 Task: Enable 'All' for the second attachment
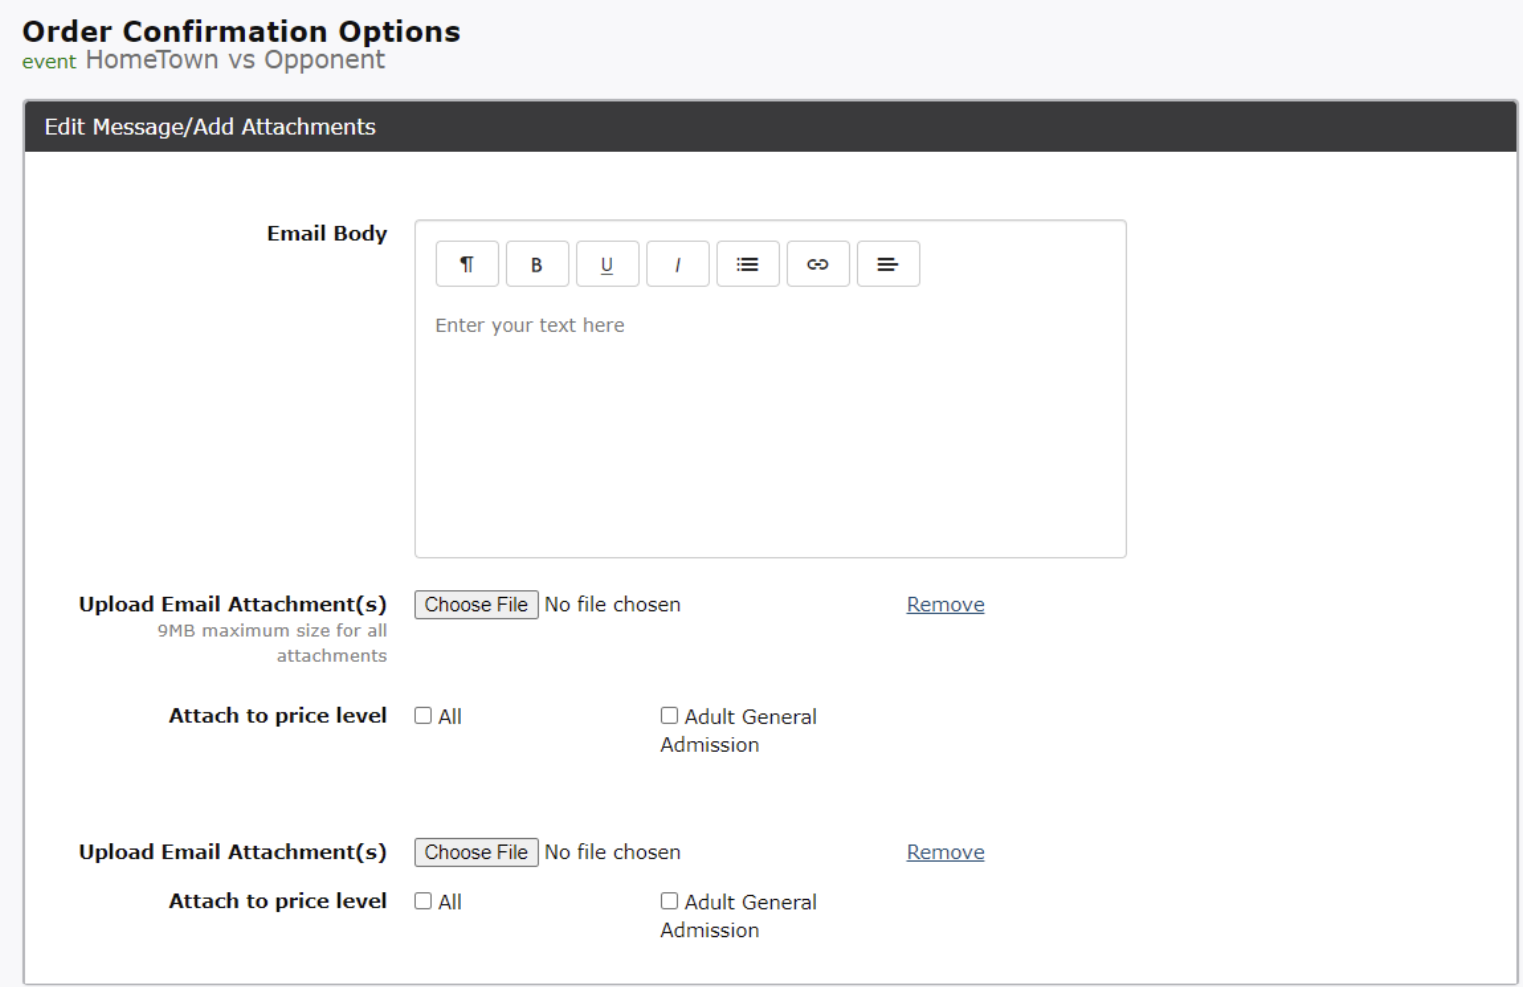[x=423, y=901]
